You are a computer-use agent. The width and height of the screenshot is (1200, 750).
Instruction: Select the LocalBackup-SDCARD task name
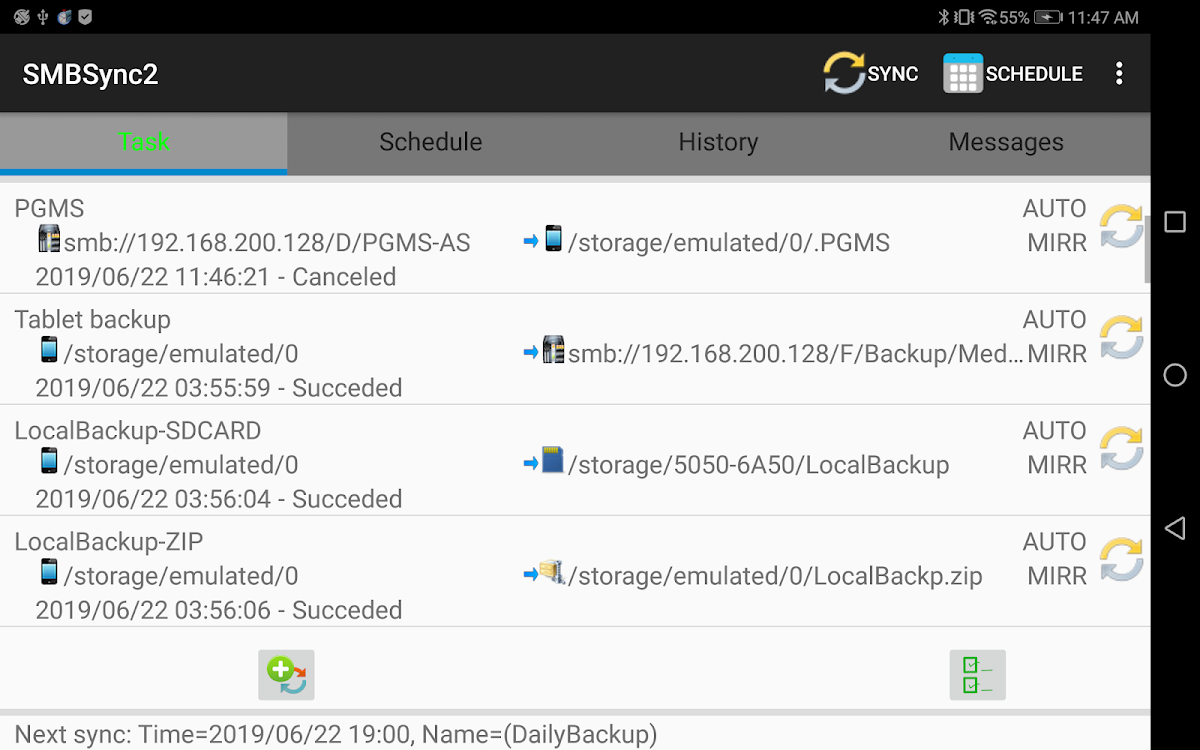[138, 430]
